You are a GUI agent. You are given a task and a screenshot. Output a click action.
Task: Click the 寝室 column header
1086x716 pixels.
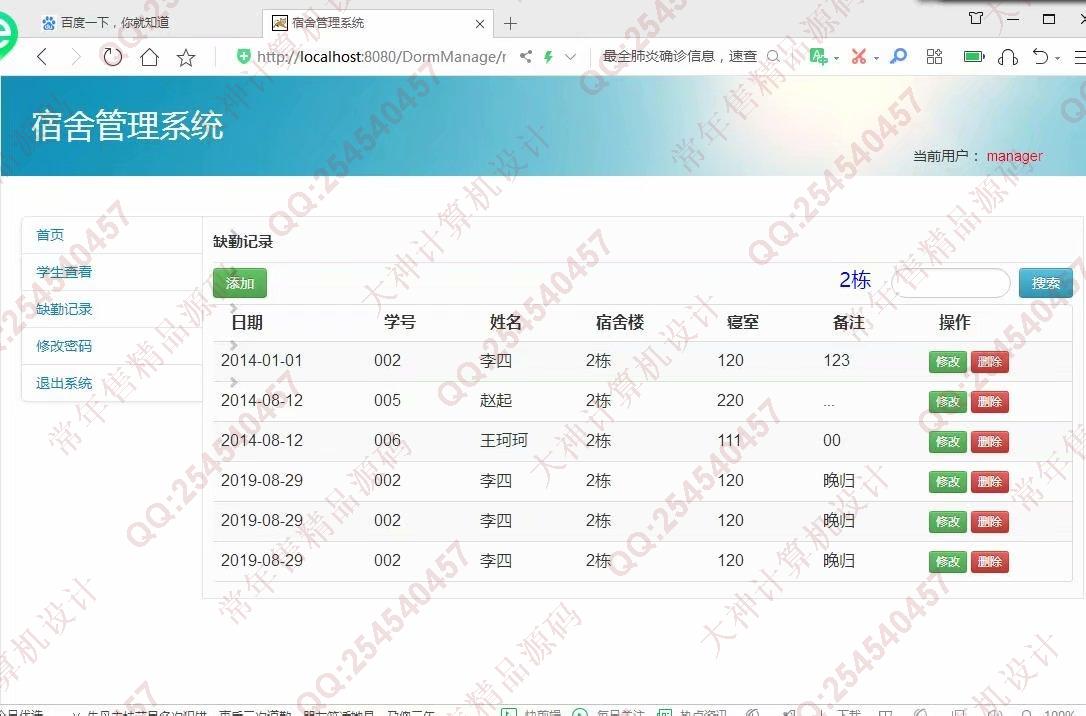(742, 323)
